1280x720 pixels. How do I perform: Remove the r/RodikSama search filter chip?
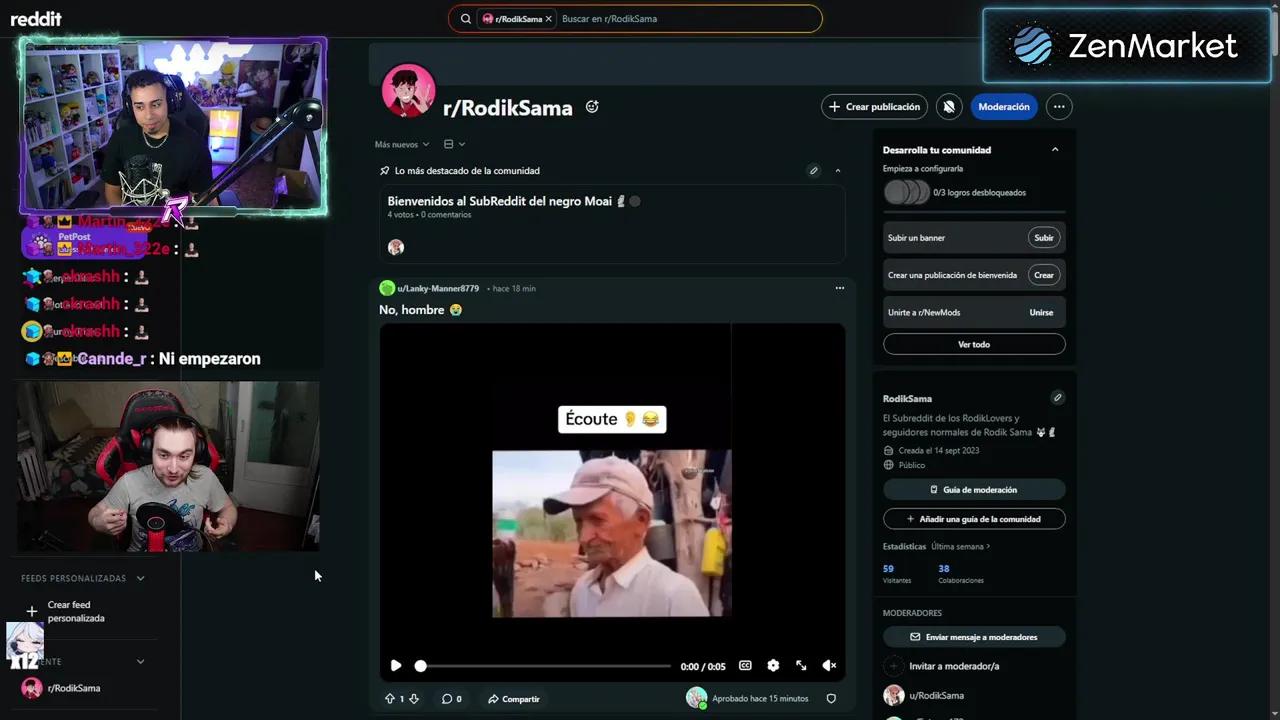(x=549, y=19)
